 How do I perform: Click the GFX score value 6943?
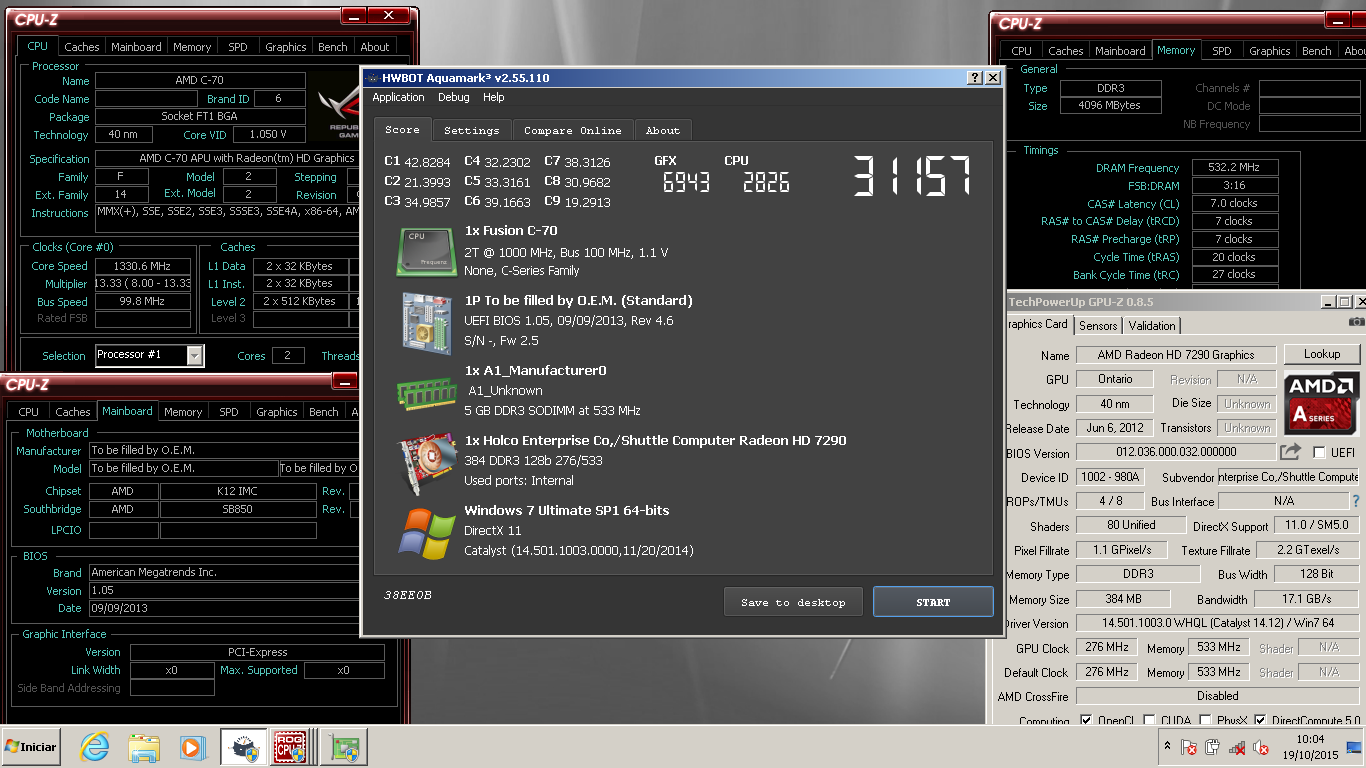tap(685, 182)
